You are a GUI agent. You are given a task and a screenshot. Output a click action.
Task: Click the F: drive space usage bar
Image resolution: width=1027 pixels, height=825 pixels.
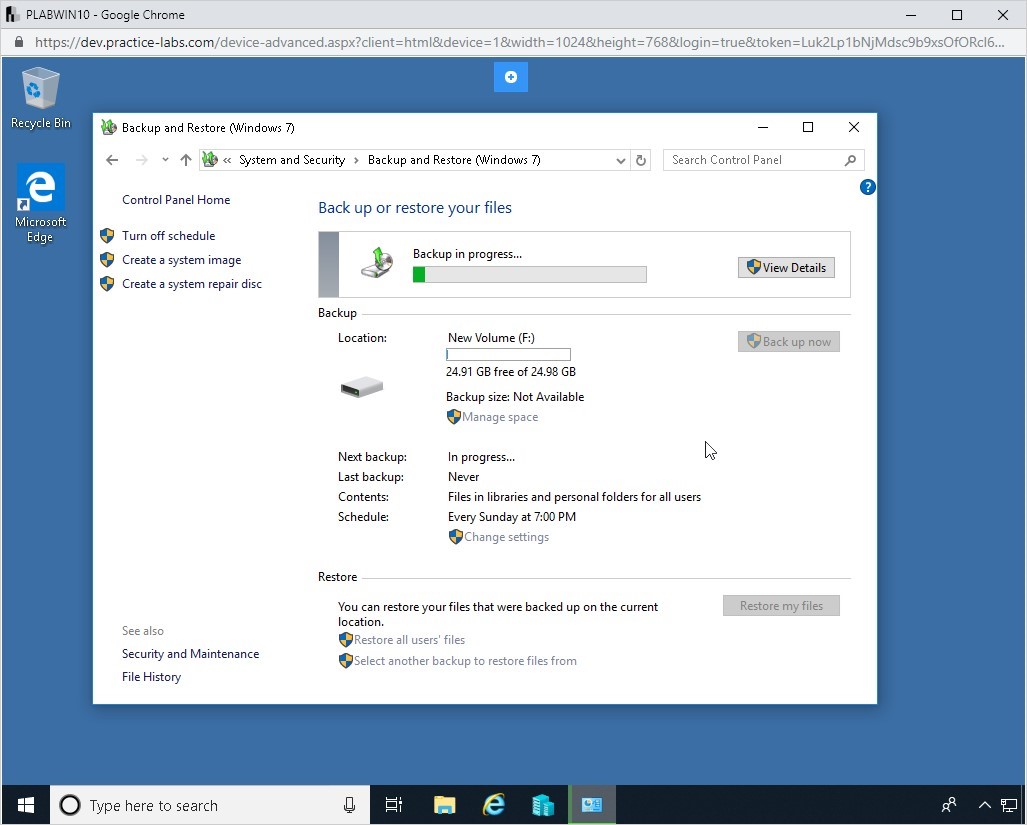point(508,354)
